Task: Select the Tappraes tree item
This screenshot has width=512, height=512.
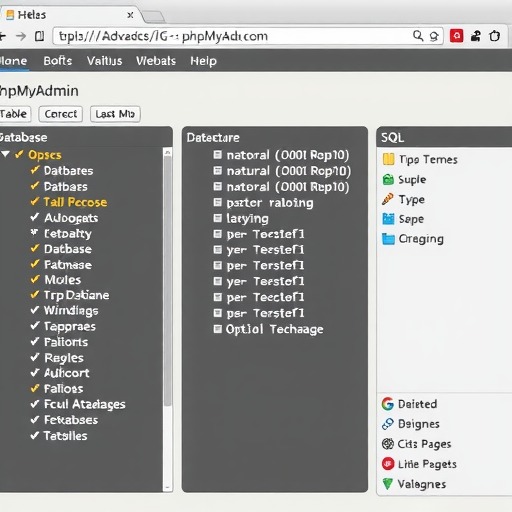Action: [70, 327]
